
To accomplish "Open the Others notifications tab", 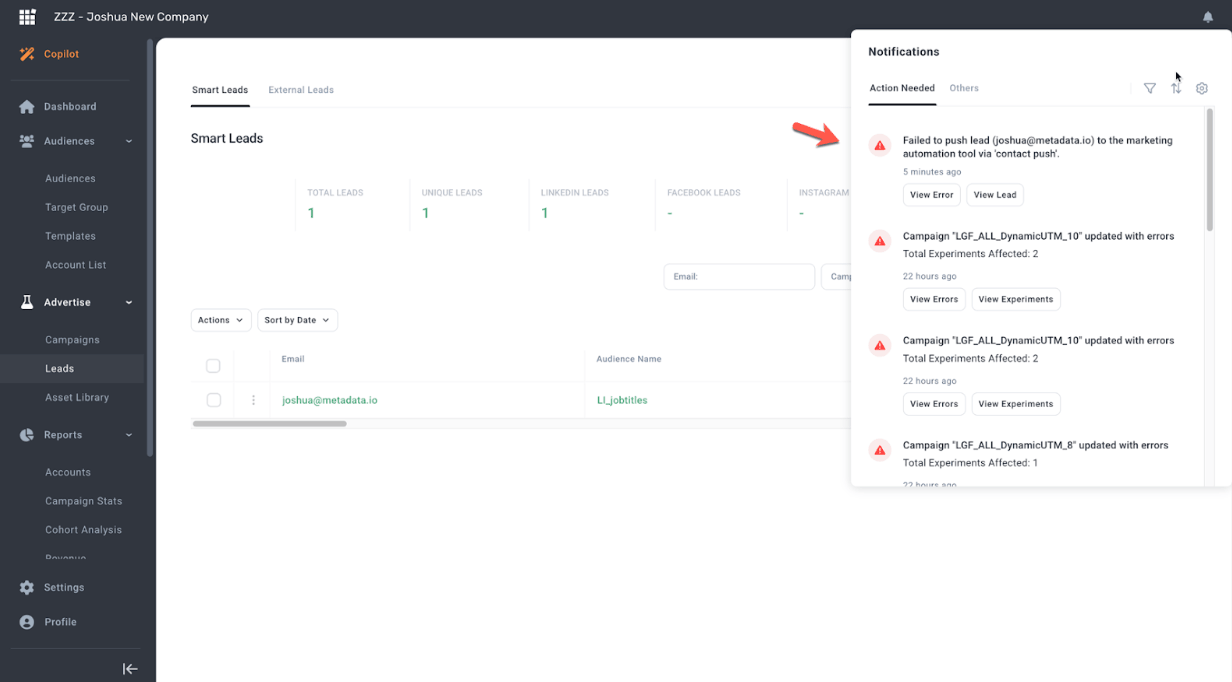I will point(964,88).
